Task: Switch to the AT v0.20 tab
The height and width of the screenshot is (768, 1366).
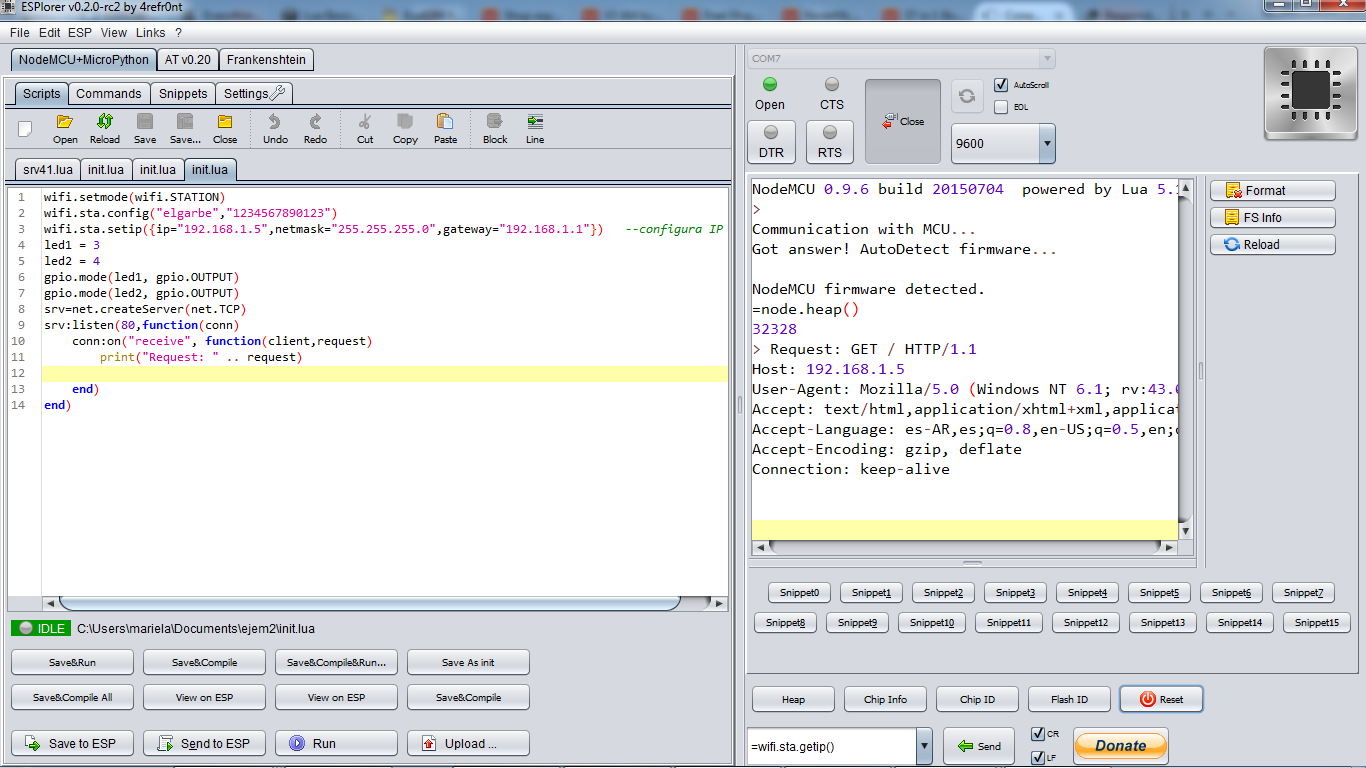Action: 188,60
